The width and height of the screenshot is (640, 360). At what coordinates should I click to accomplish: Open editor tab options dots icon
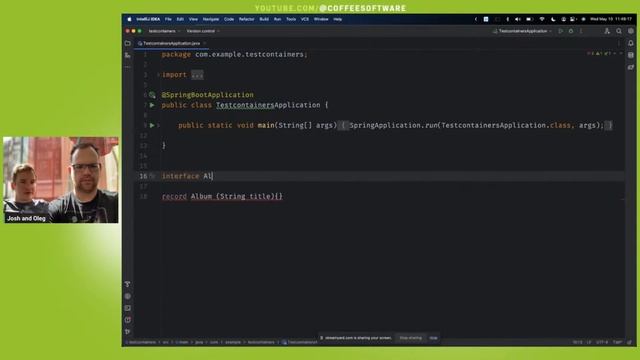click(x=619, y=43)
